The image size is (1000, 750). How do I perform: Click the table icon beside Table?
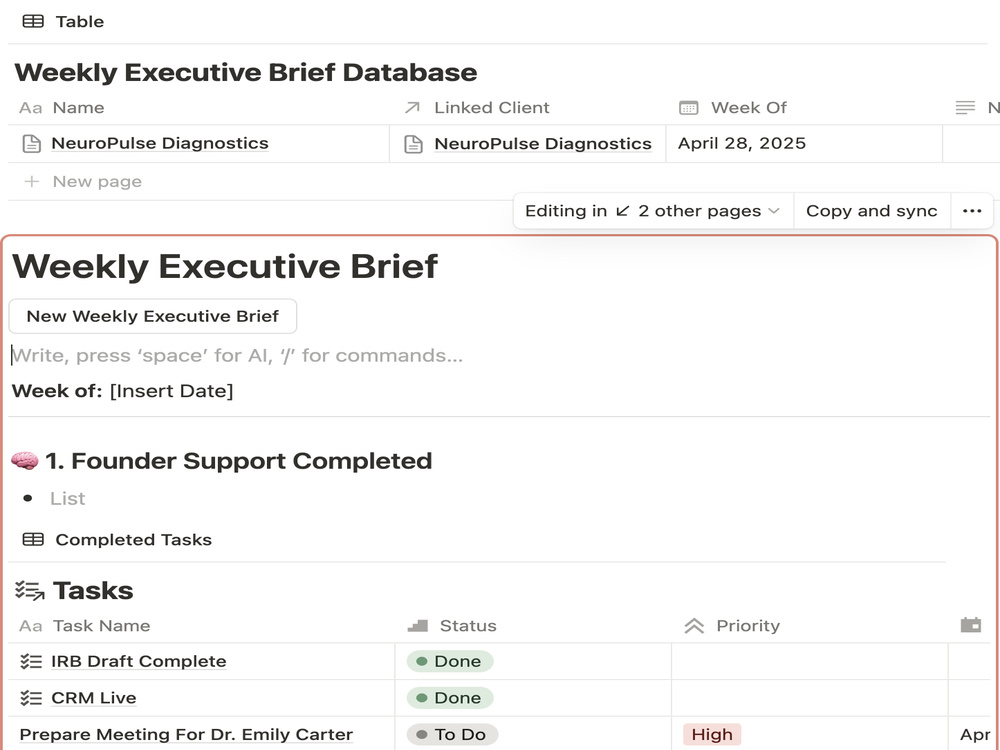[x=33, y=22]
